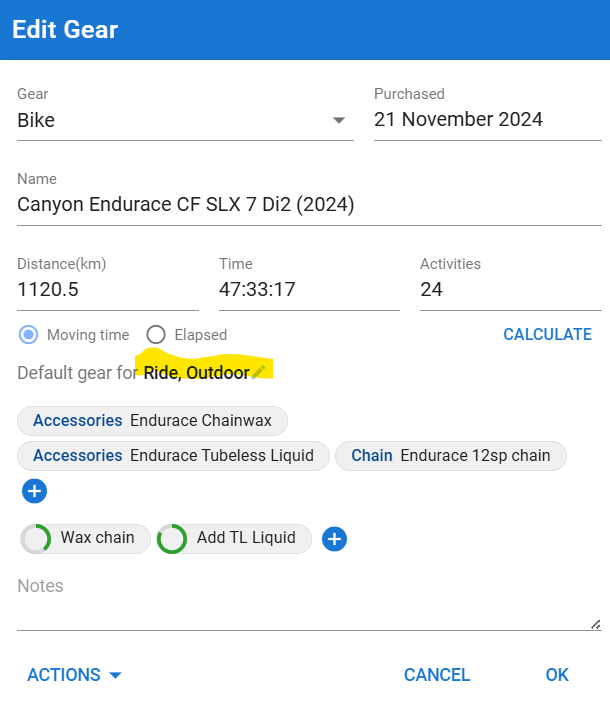Open the Endurace Chainwax accessory chip
610x705 pixels.
(152, 421)
